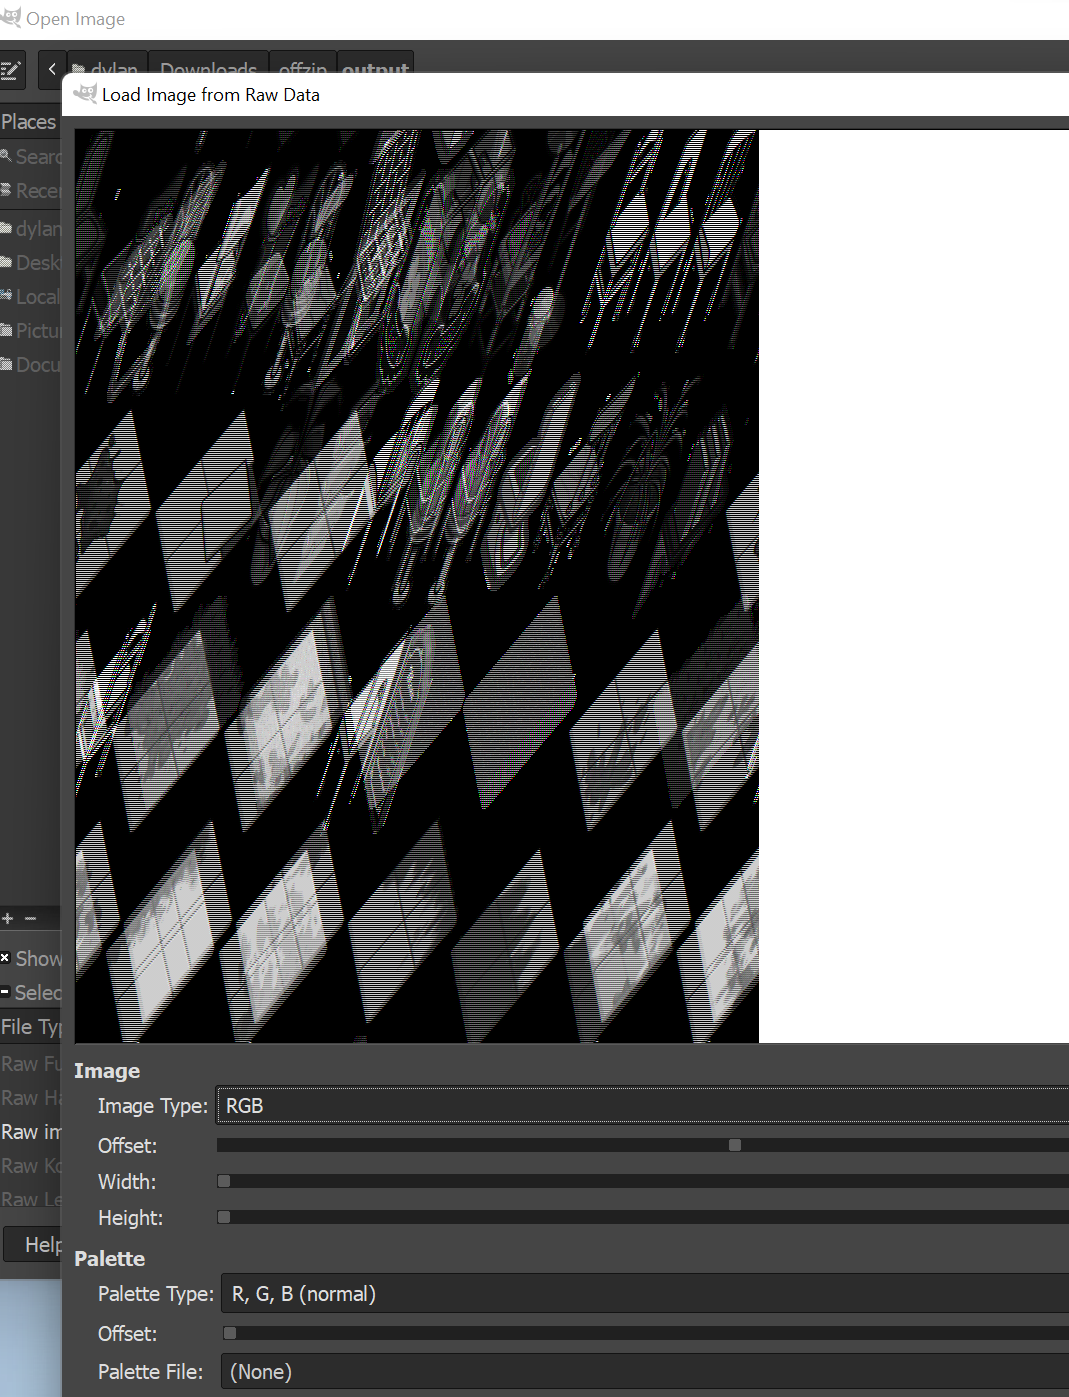
Task: Switch to the Downloads breadcrumb
Action: point(207,69)
